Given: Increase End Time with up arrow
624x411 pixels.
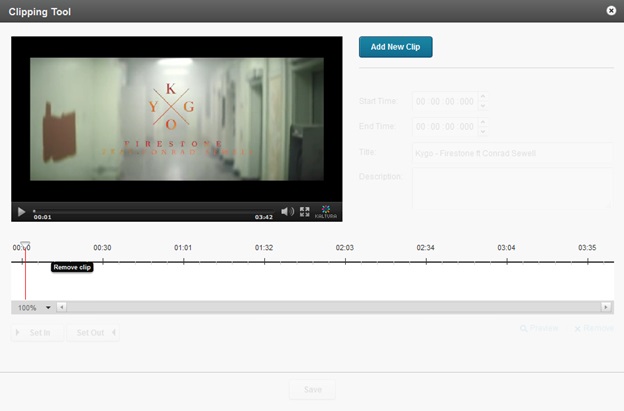Looking at the screenshot, I should (483, 122).
